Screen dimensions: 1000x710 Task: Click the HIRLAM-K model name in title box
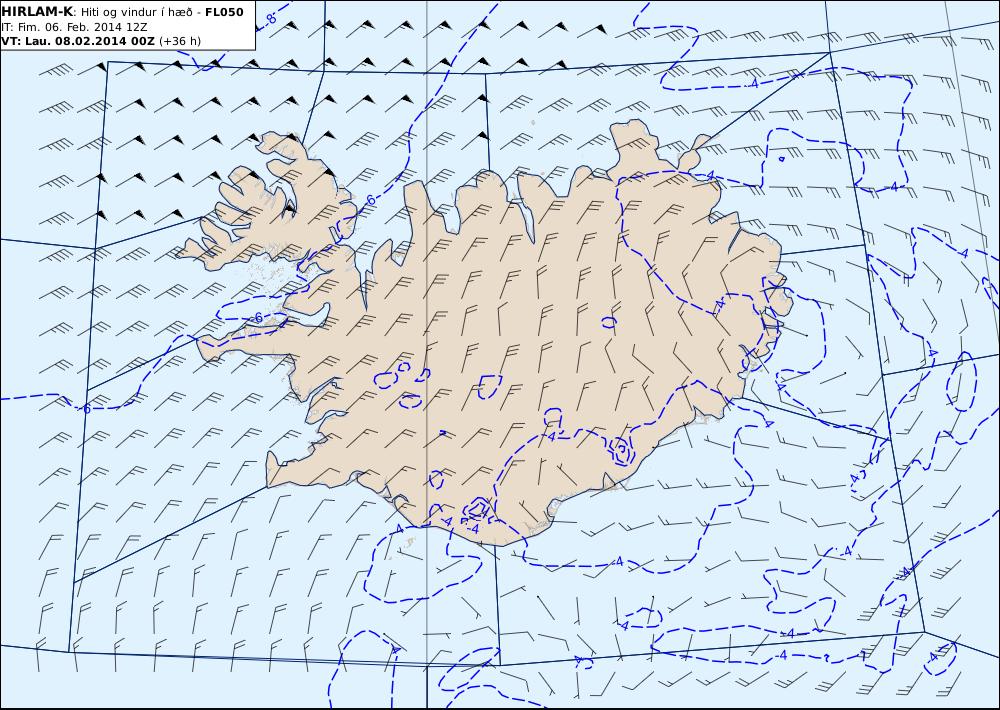pyautogui.click(x=37, y=12)
